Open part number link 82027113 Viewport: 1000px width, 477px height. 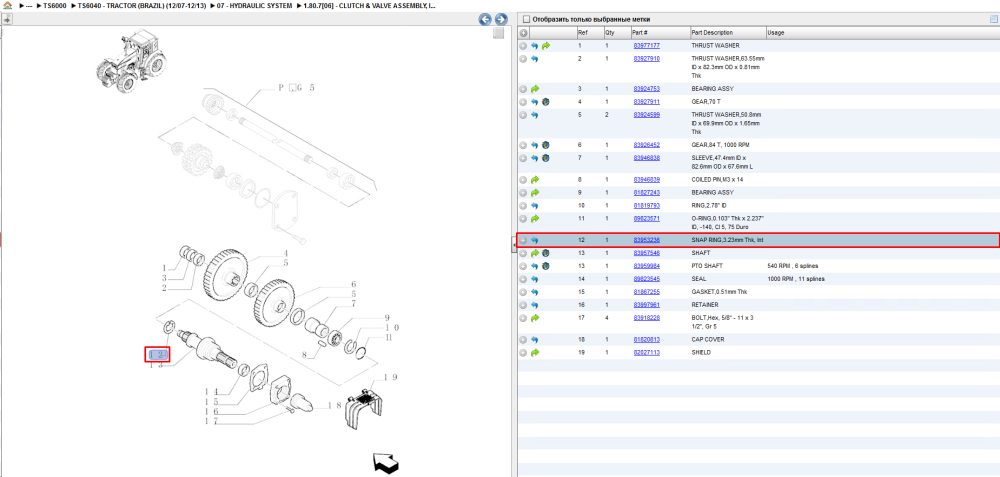point(646,353)
